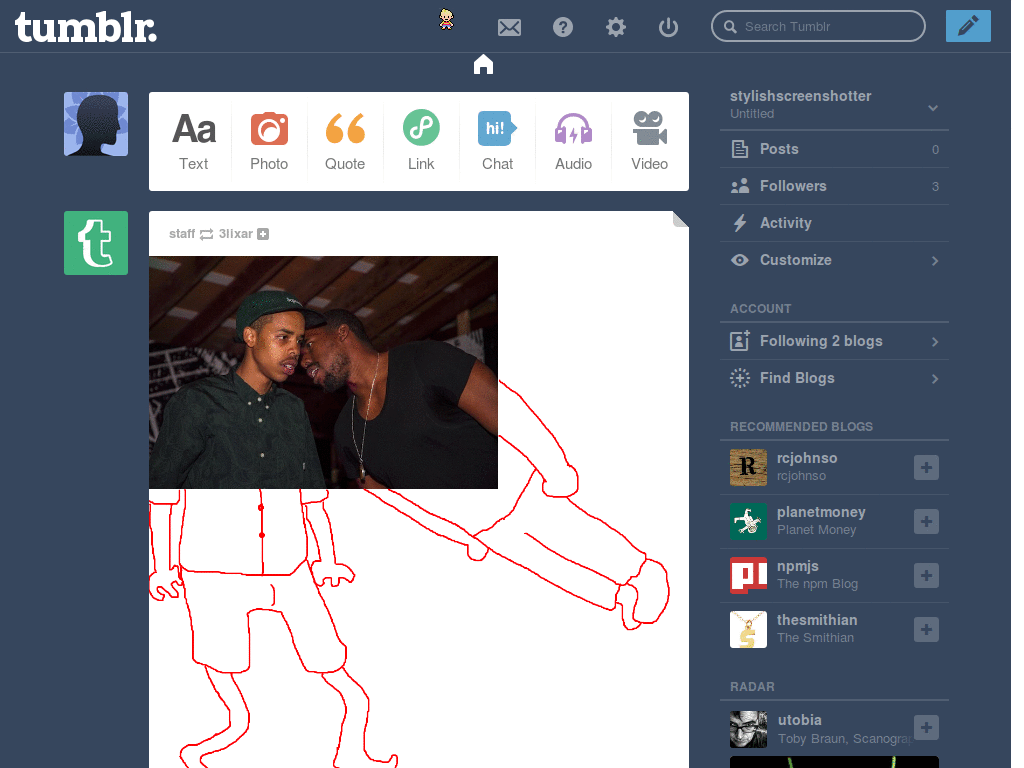
Task: Expand the Find Blogs chevron
Action: pyautogui.click(x=935, y=379)
